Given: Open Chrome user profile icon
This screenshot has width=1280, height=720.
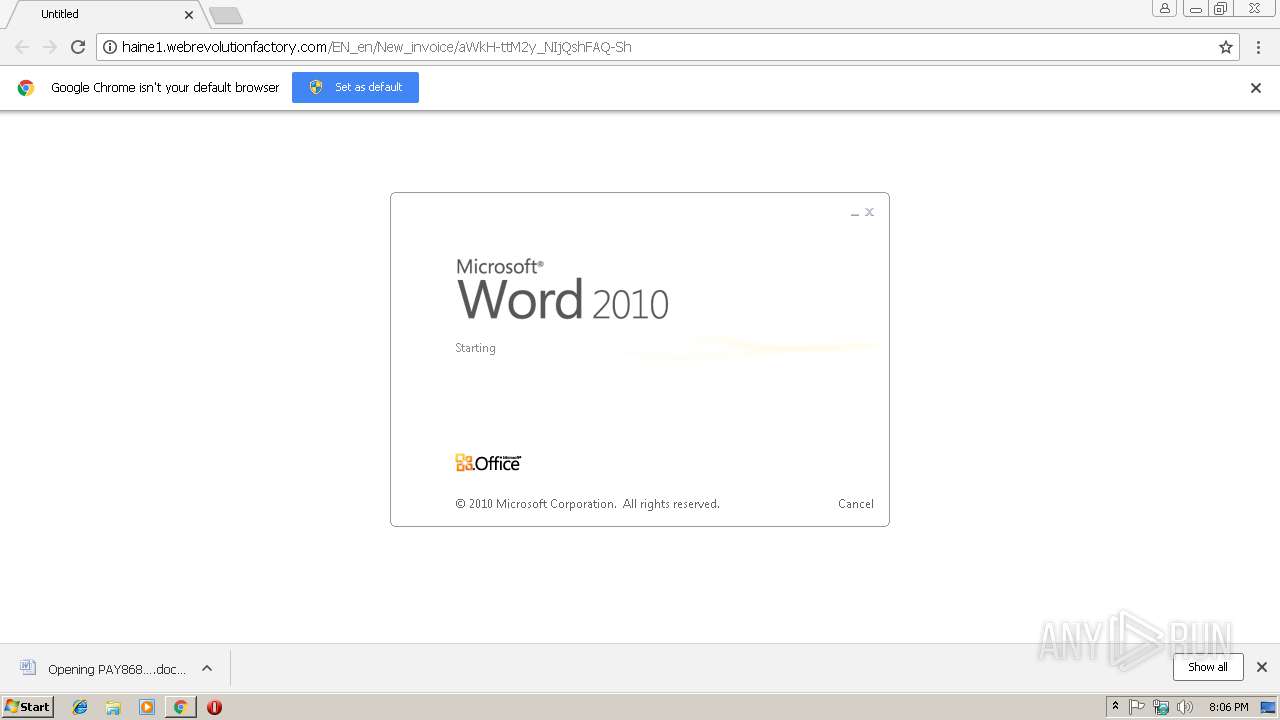Looking at the screenshot, I should tap(1164, 9).
